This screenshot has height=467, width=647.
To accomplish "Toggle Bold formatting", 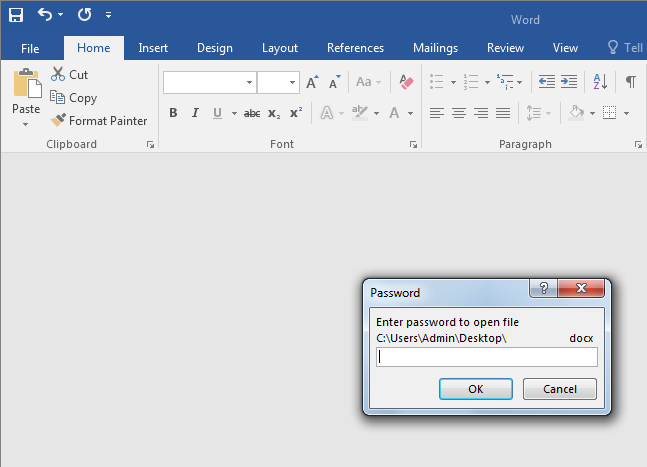I will point(173,113).
